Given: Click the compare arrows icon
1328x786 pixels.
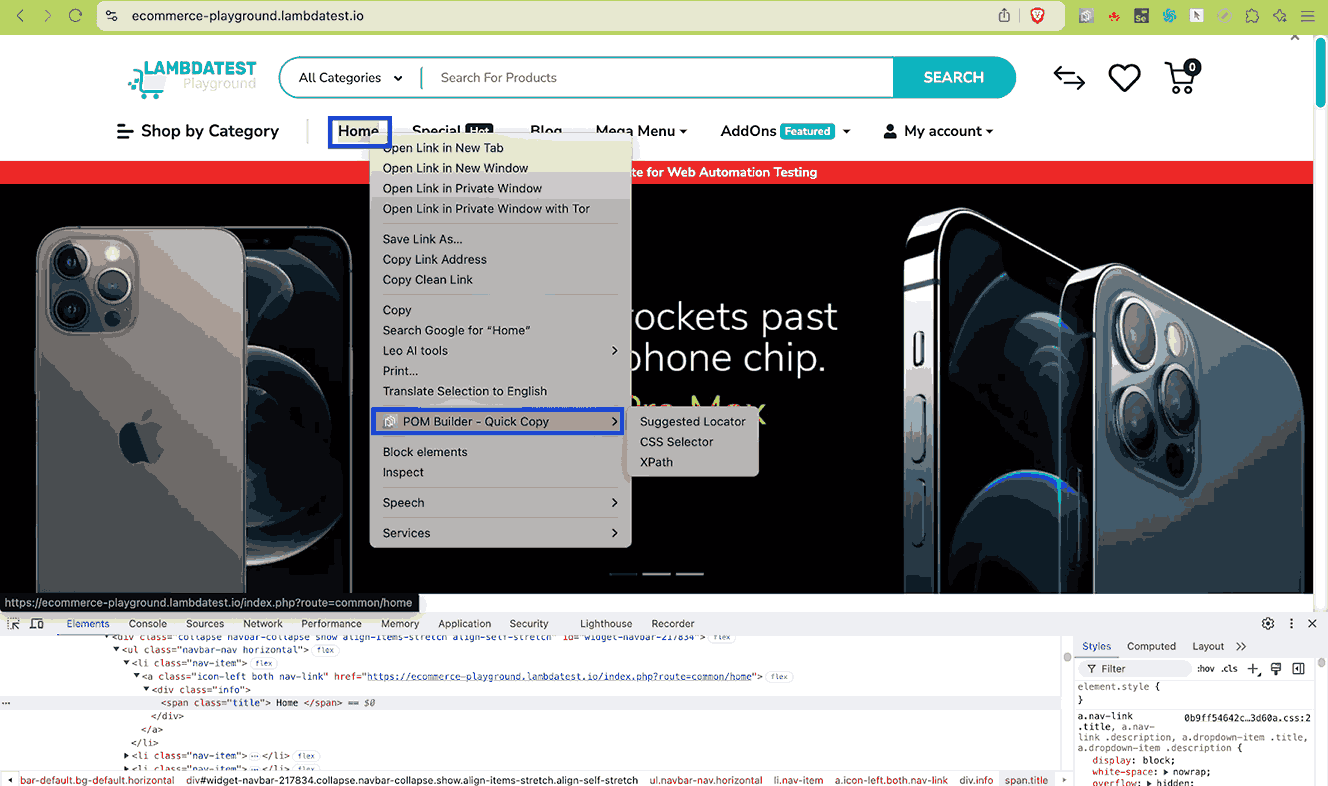Looking at the screenshot, I should (1068, 77).
